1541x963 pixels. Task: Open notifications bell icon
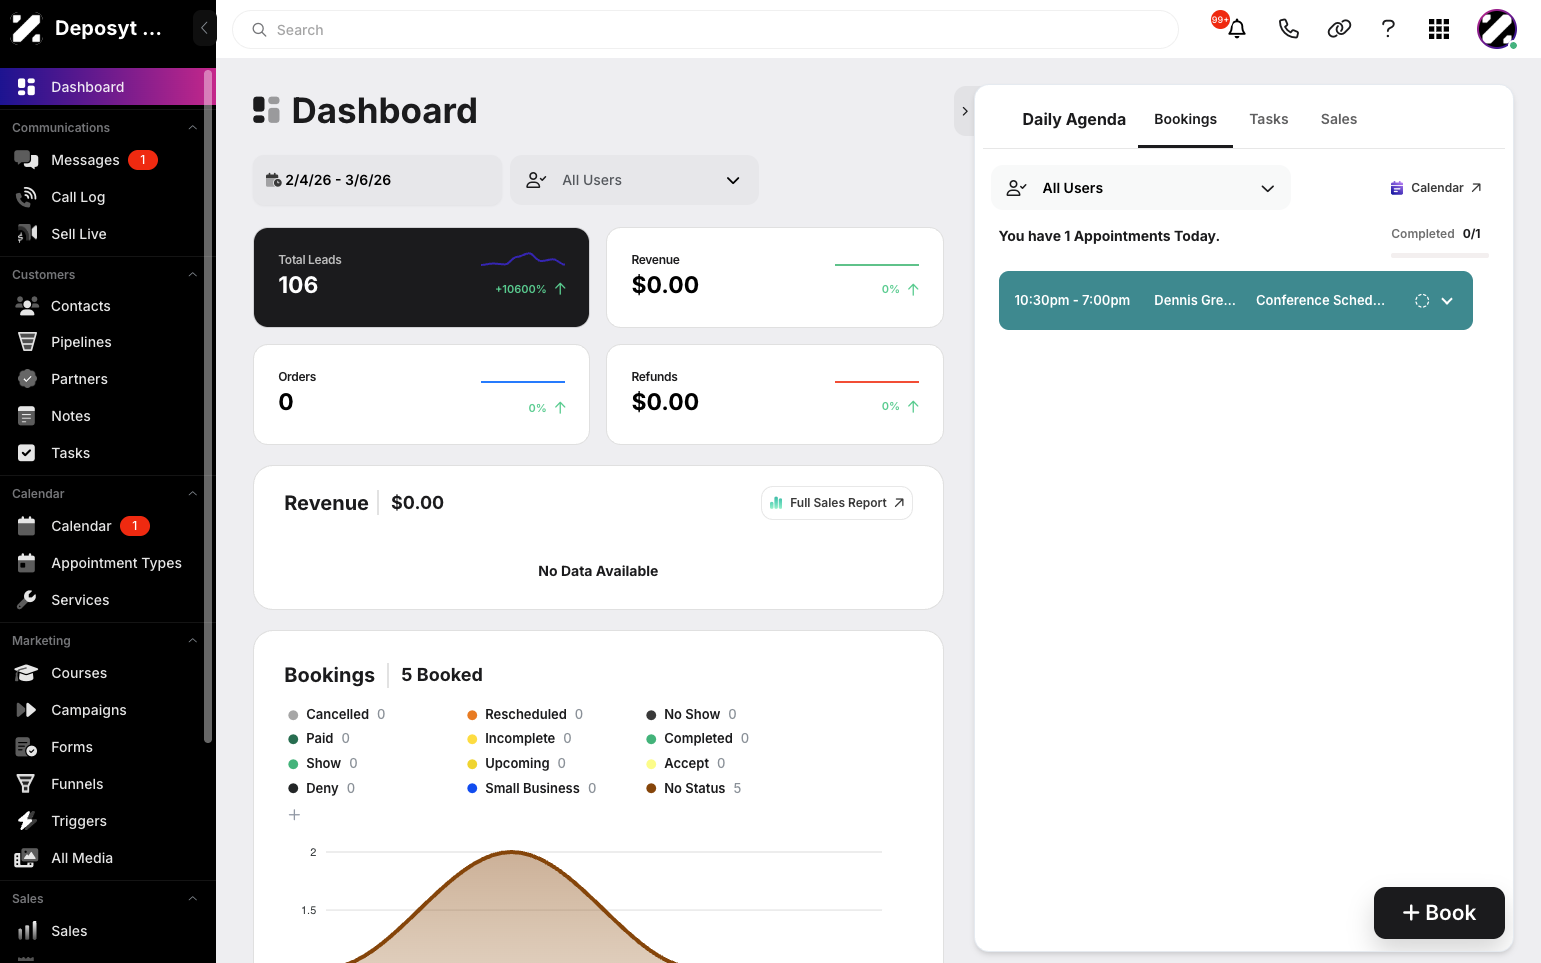[1237, 29]
